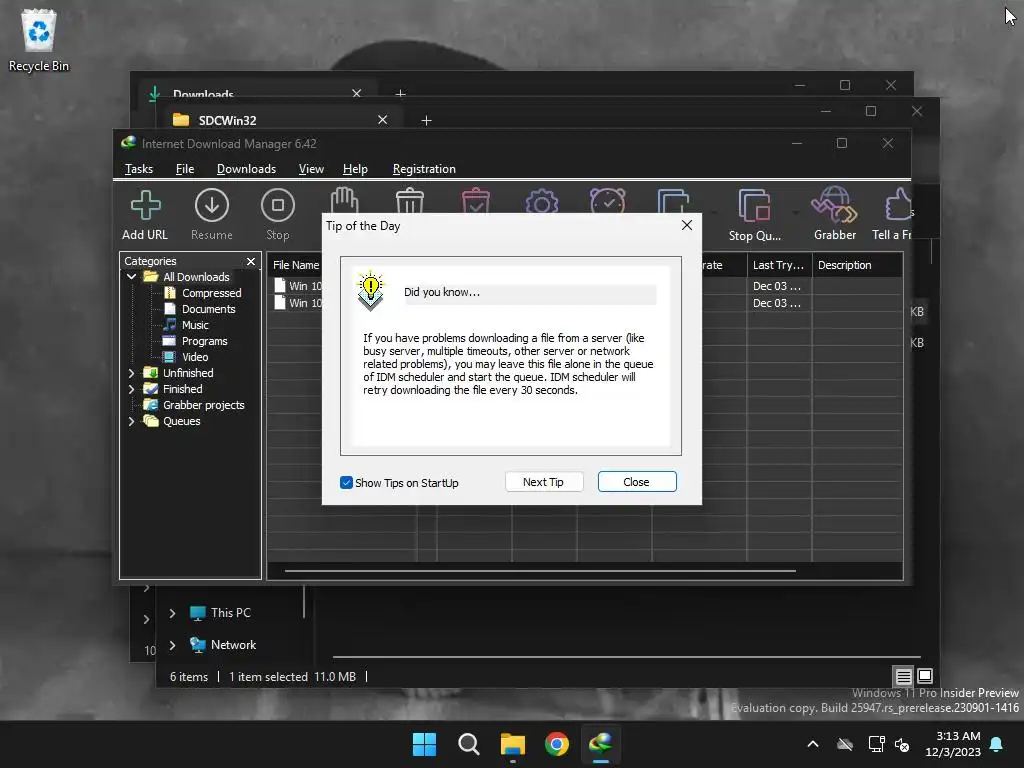Launch Google Chrome from the taskbar
1024x768 pixels.
pyautogui.click(x=556, y=744)
